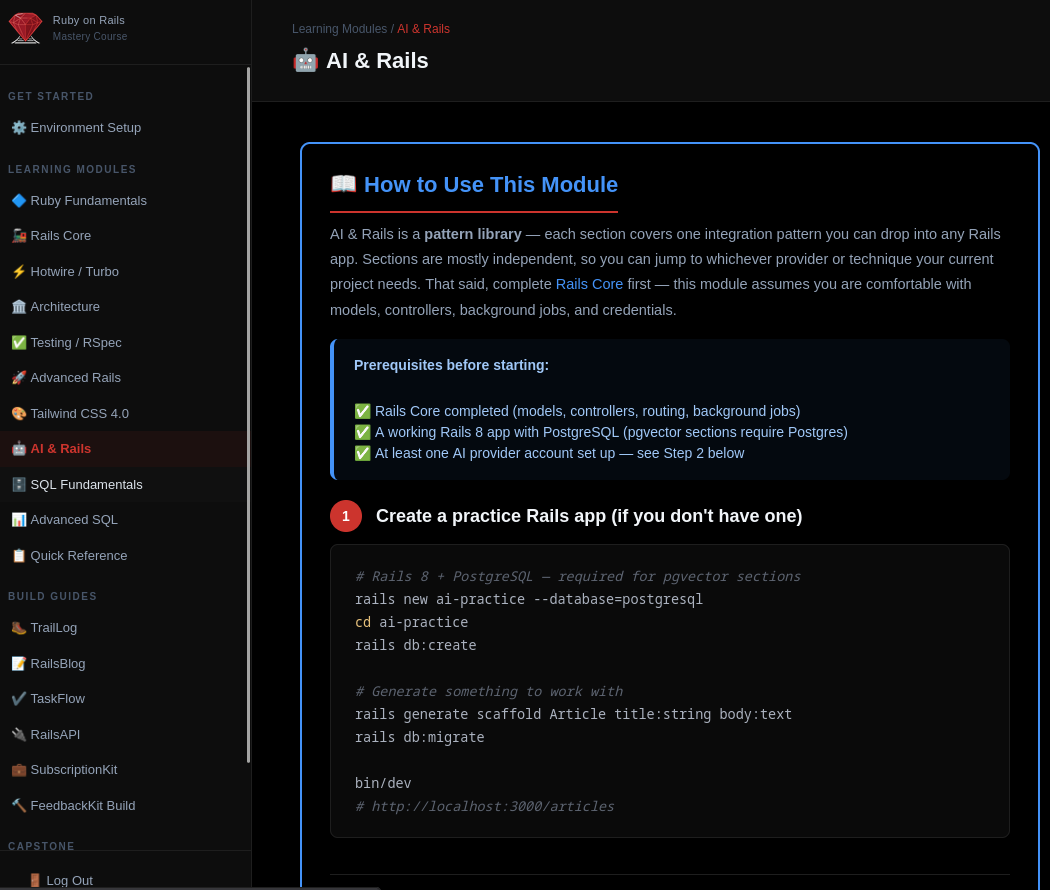The width and height of the screenshot is (1050, 890).
Task: Click the door icon beside Log Out
Action: pyautogui.click(x=35, y=880)
